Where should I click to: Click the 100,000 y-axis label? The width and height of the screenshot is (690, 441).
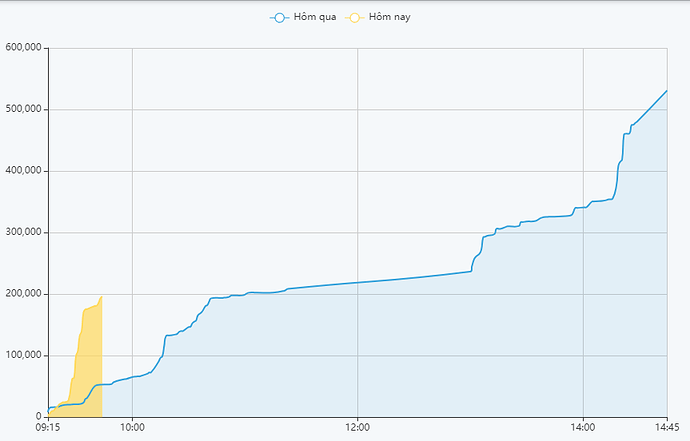[x=23, y=355]
